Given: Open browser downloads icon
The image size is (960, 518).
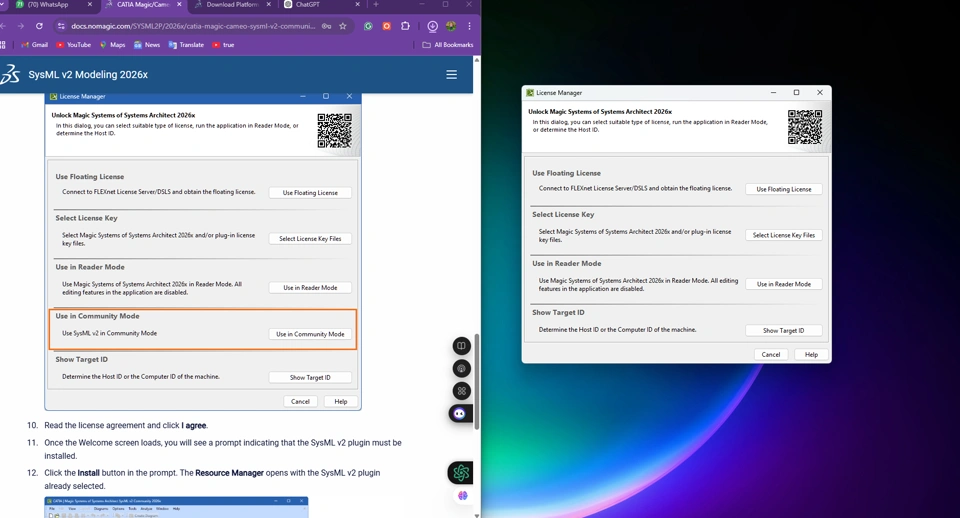Looking at the screenshot, I should pos(432,26).
